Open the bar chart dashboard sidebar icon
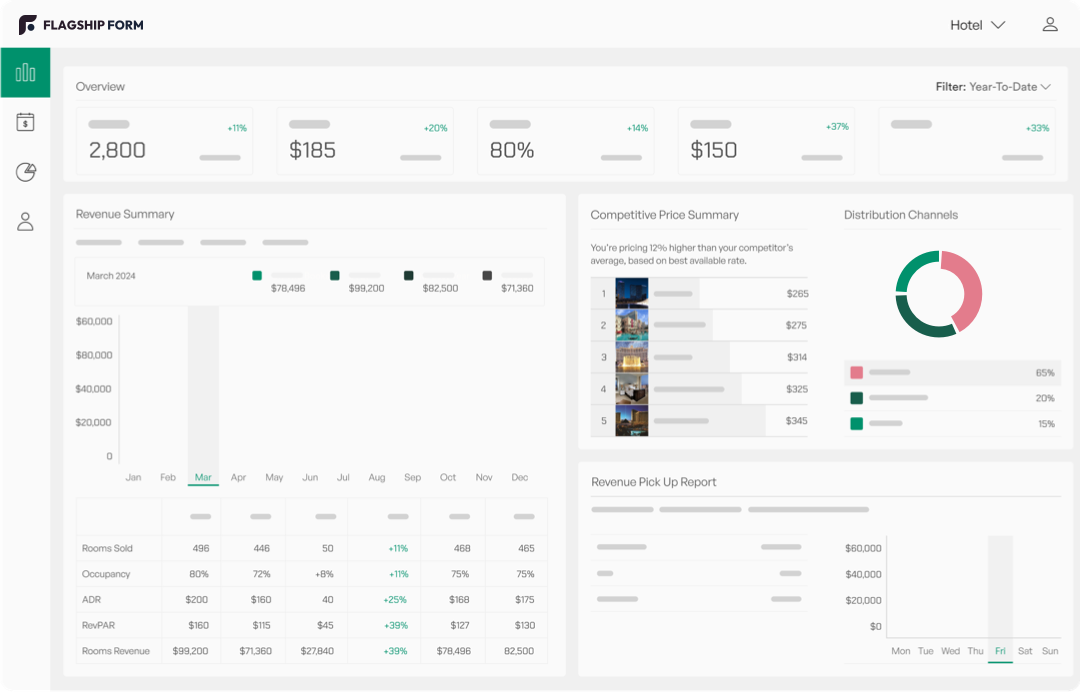The height and width of the screenshot is (692, 1080). (x=25, y=73)
